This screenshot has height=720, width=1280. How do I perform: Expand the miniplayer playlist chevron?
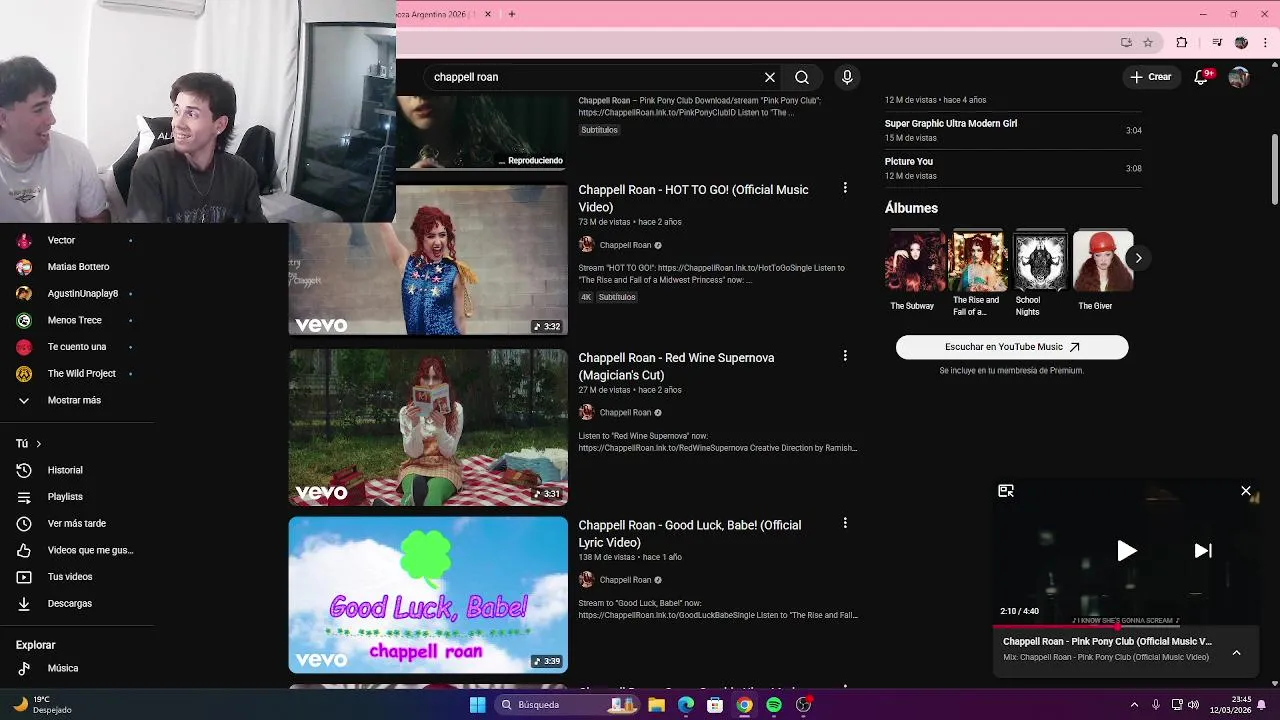1236,652
